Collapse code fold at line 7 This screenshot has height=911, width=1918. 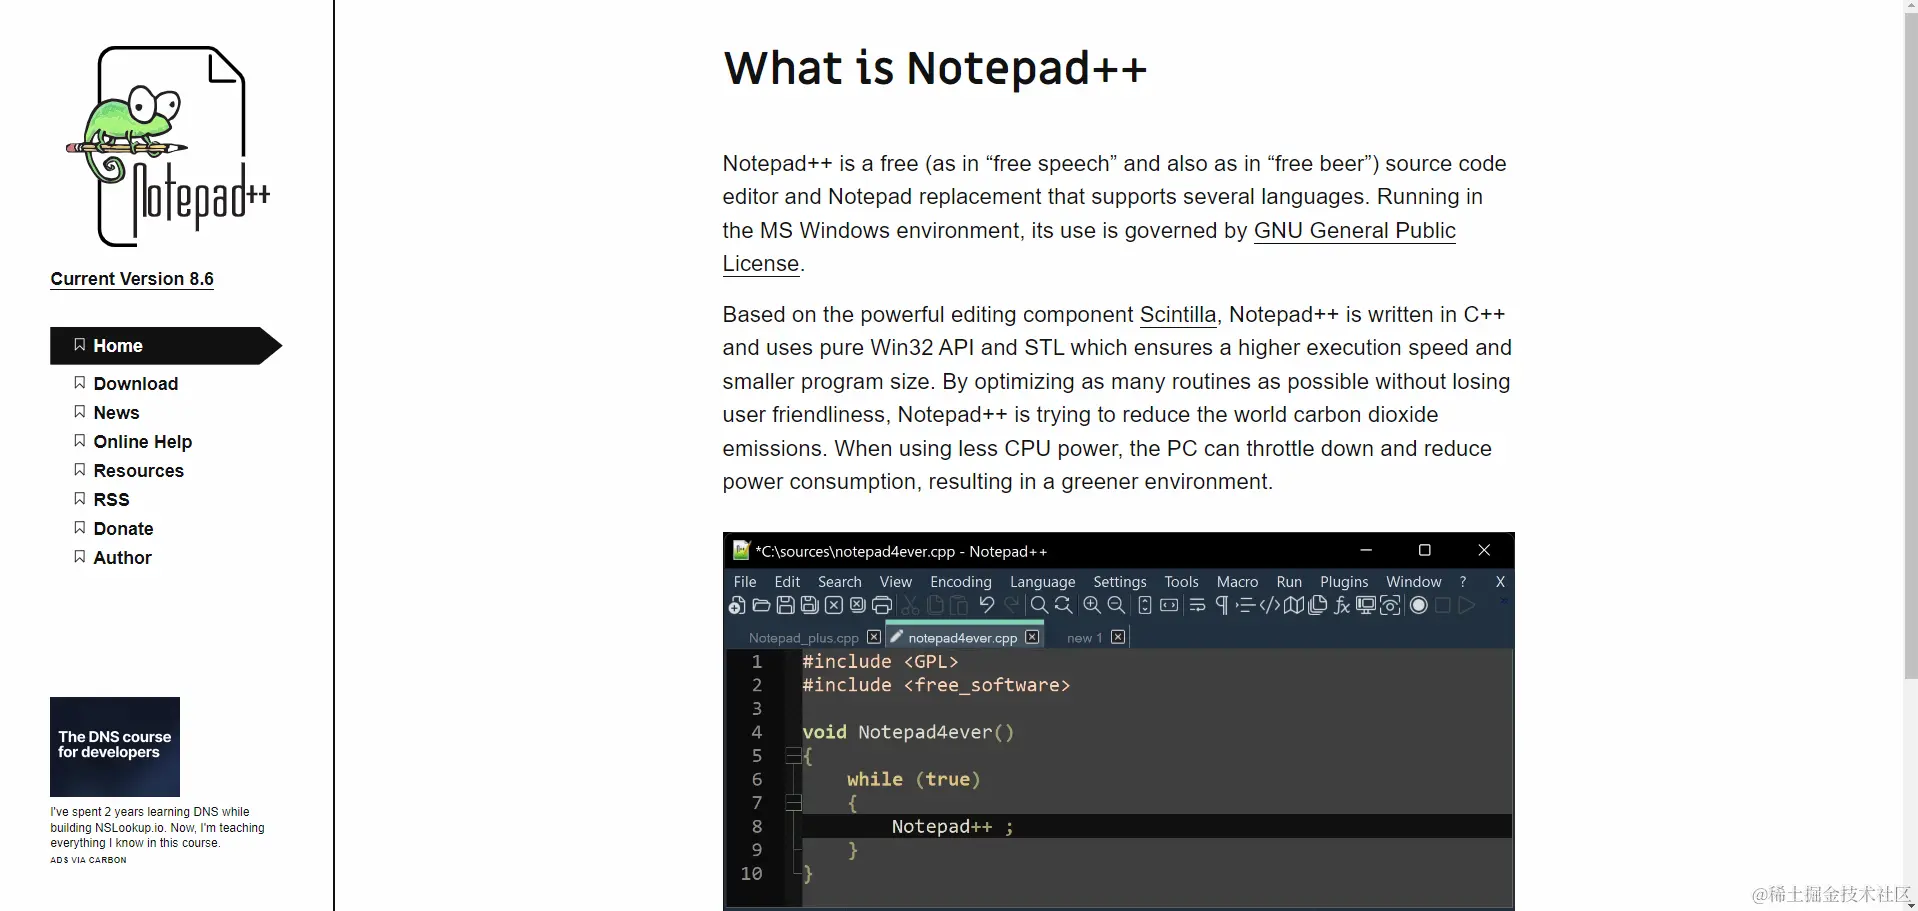[793, 802]
